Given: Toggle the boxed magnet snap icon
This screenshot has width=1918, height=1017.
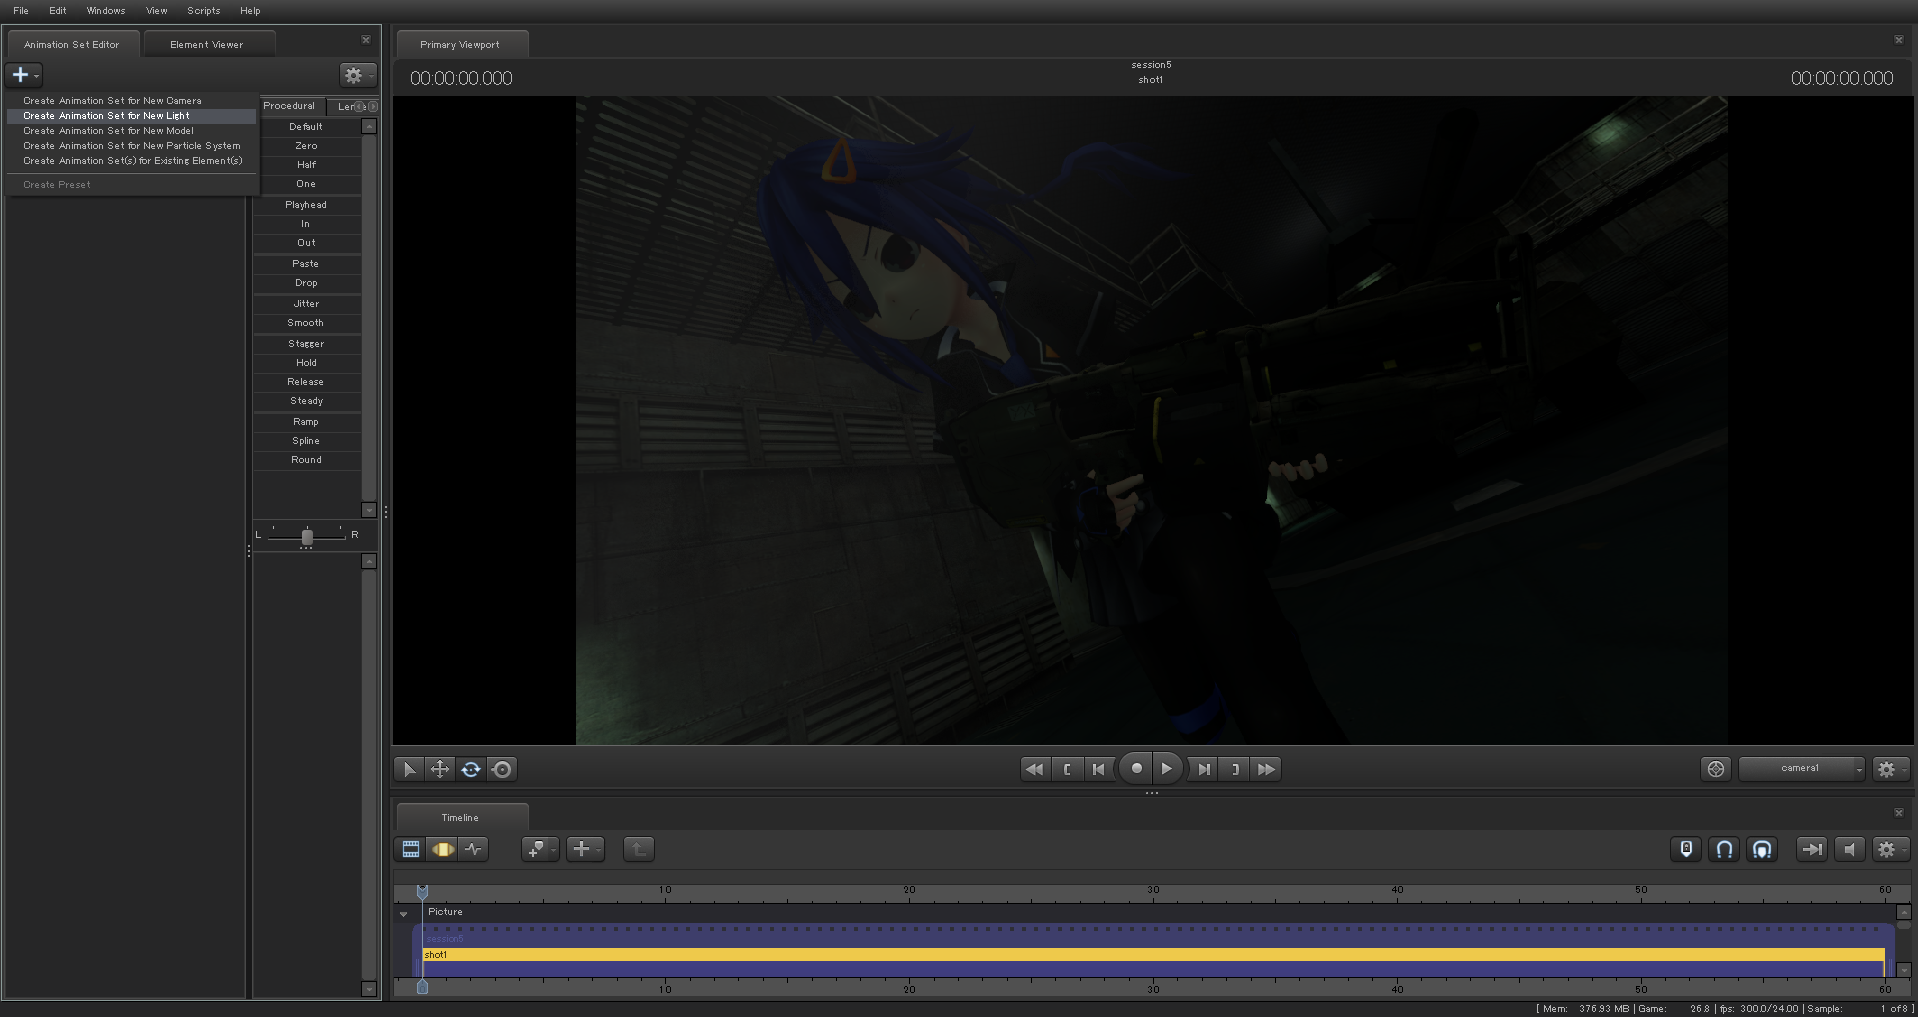Looking at the screenshot, I should [x=1762, y=849].
